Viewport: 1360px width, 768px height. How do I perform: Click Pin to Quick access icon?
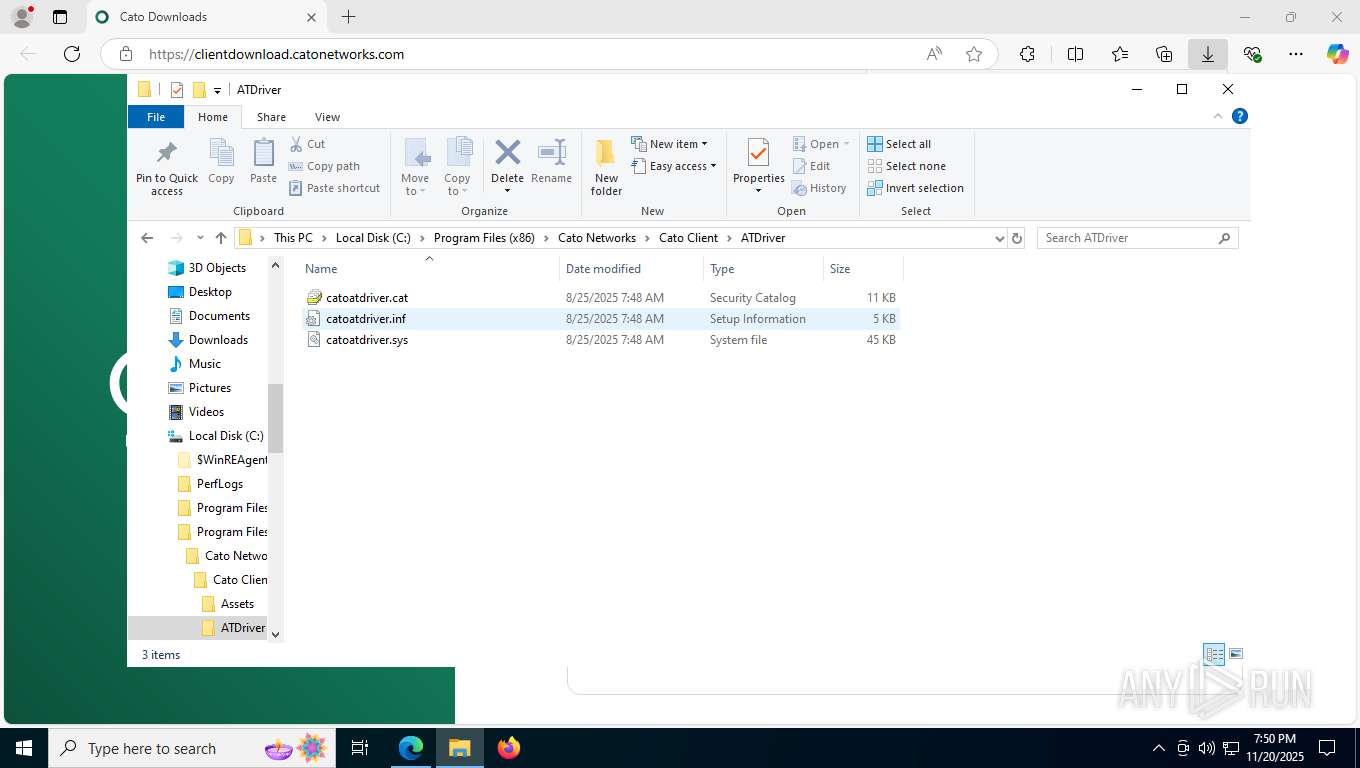point(167,167)
